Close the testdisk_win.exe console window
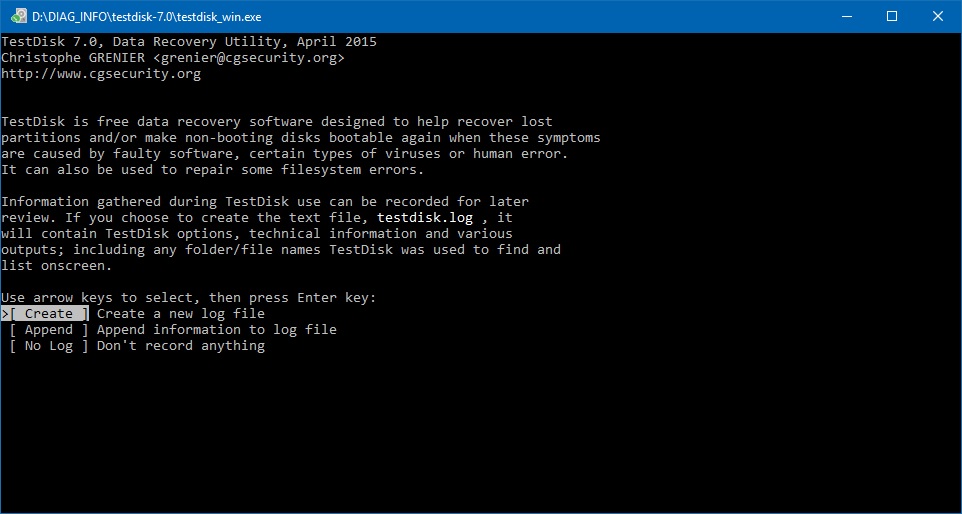Viewport: 962px width, 514px height. click(x=937, y=17)
